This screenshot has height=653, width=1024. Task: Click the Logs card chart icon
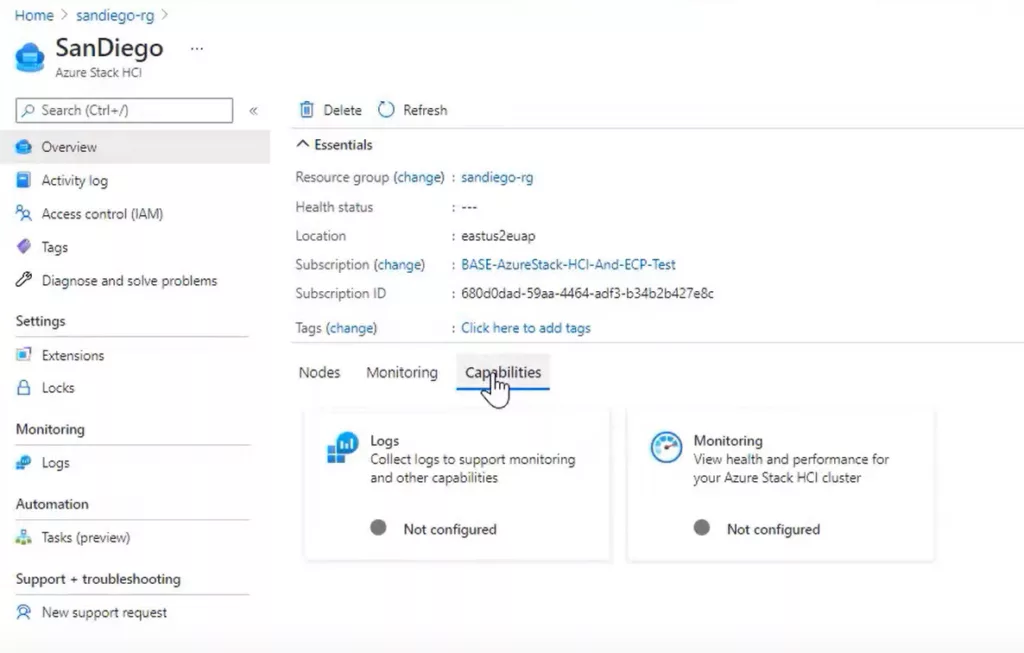point(343,447)
